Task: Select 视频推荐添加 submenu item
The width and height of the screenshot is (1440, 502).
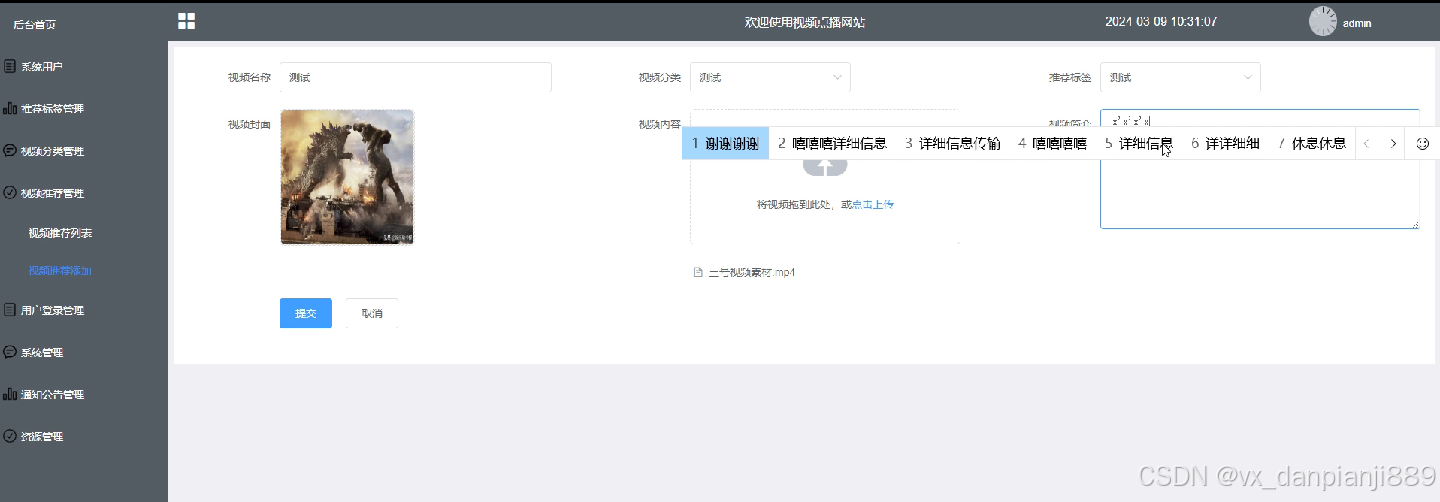Action: [x=60, y=270]
